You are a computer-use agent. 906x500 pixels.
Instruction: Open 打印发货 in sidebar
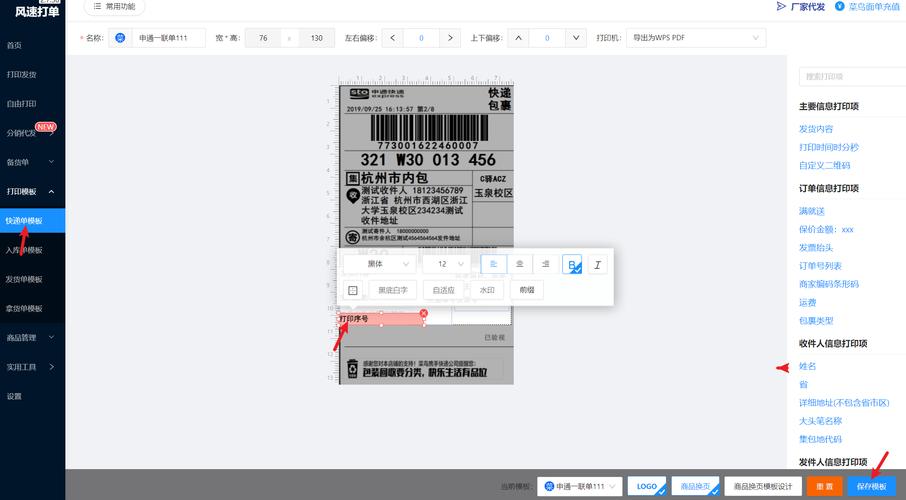click(x=21, y=75)
